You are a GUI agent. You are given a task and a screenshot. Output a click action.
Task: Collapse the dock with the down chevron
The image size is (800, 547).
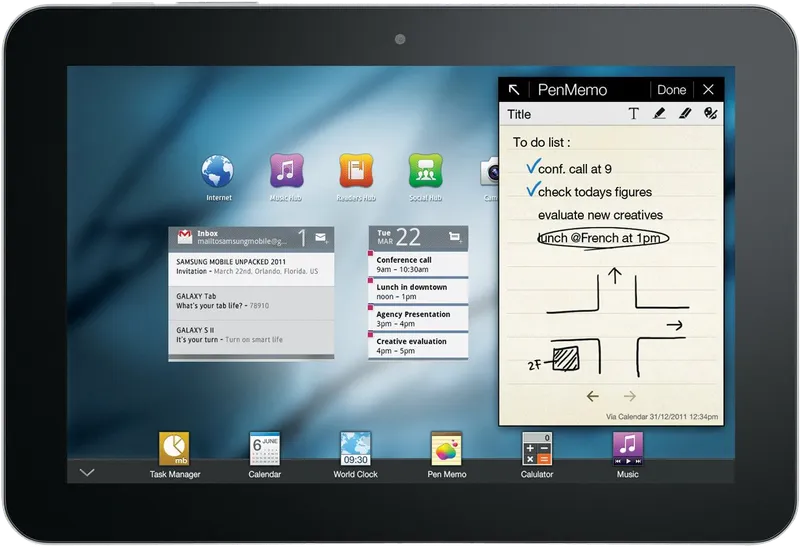(x=87, y=473)
